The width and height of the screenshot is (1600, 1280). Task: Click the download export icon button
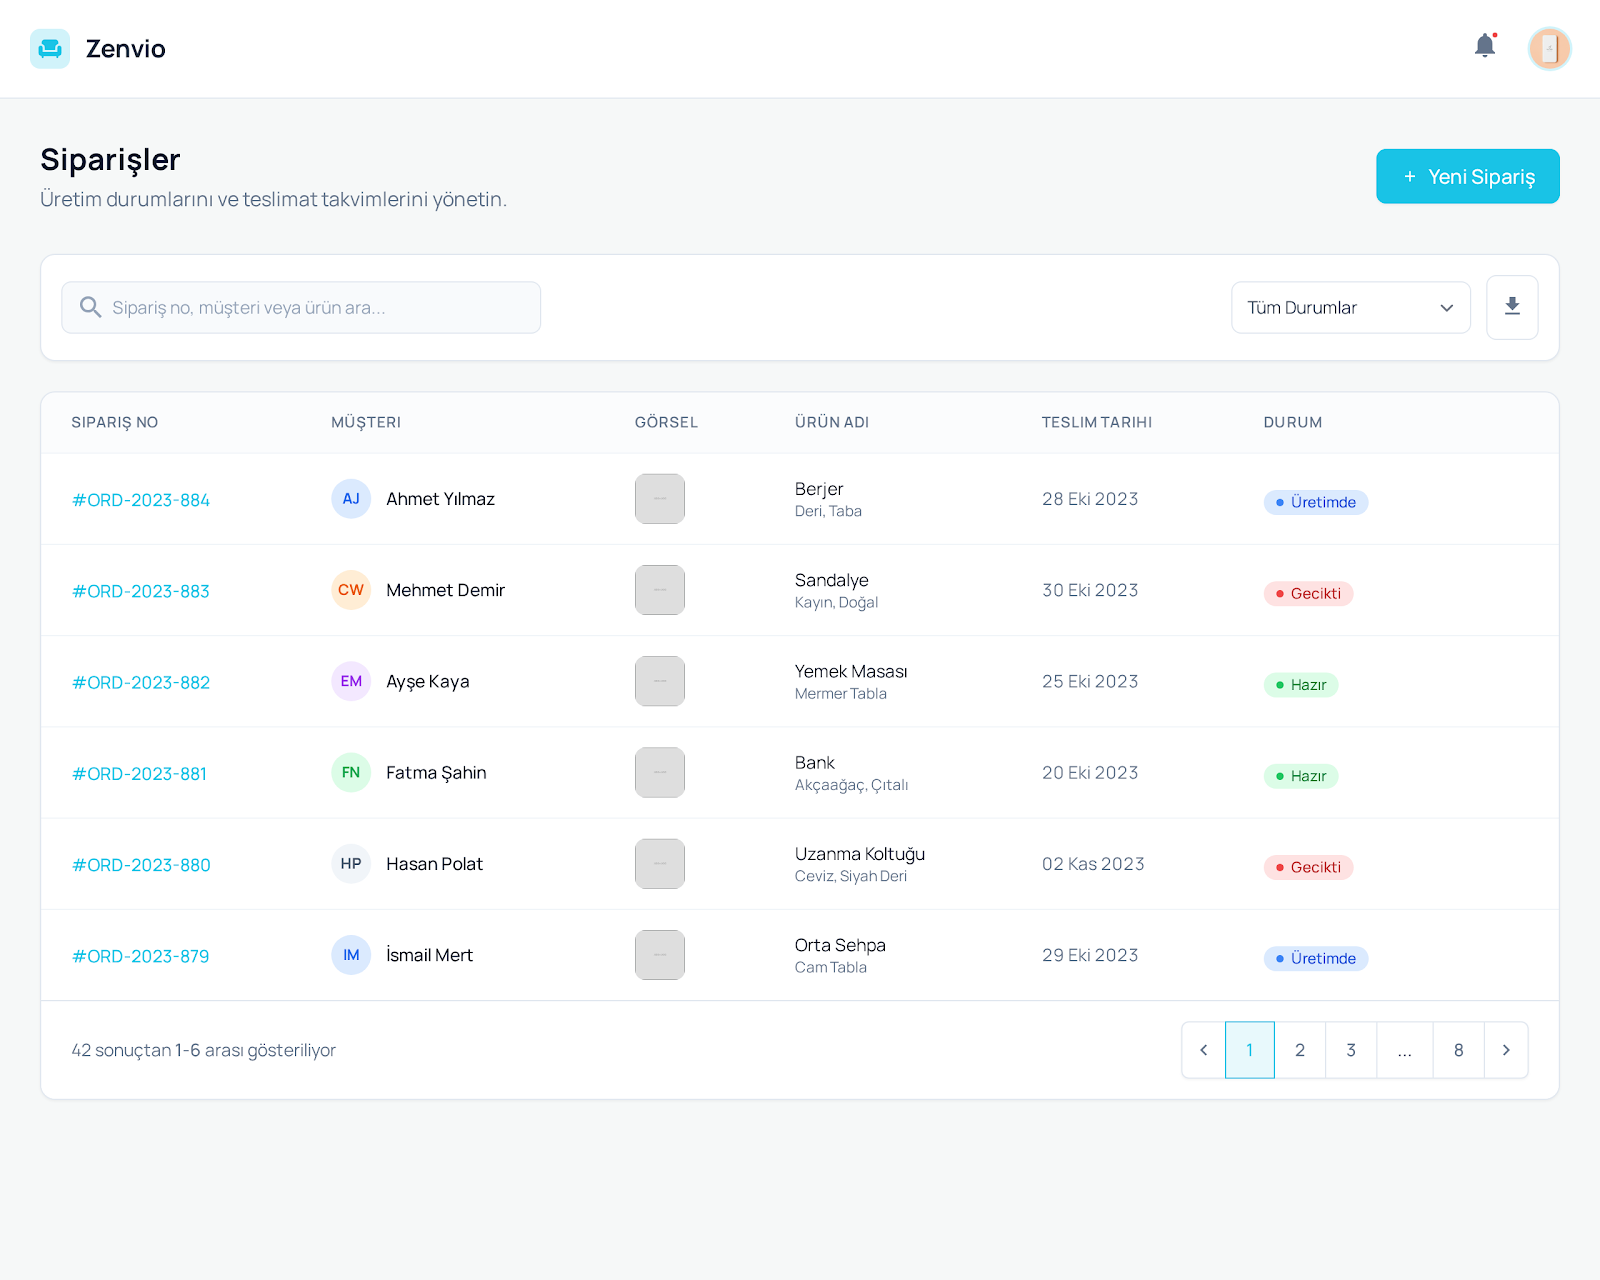pos(1512,307)
